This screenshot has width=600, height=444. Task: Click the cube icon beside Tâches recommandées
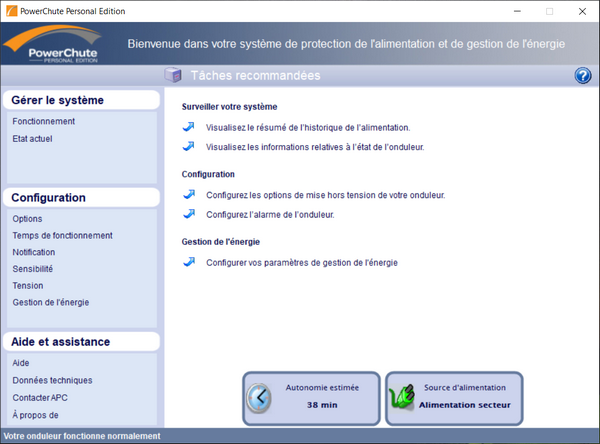(173, 75)
